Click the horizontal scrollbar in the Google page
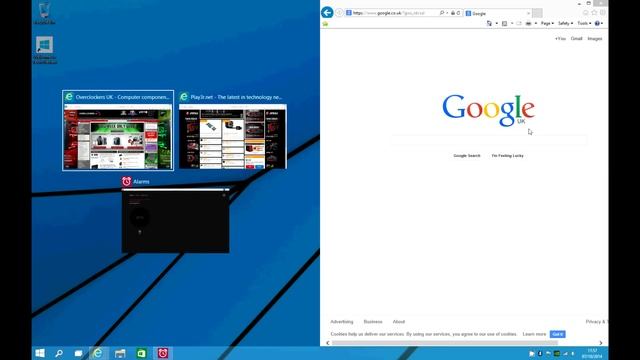The width and height of the screenshot is (640, 360). (x=445, y=343)
